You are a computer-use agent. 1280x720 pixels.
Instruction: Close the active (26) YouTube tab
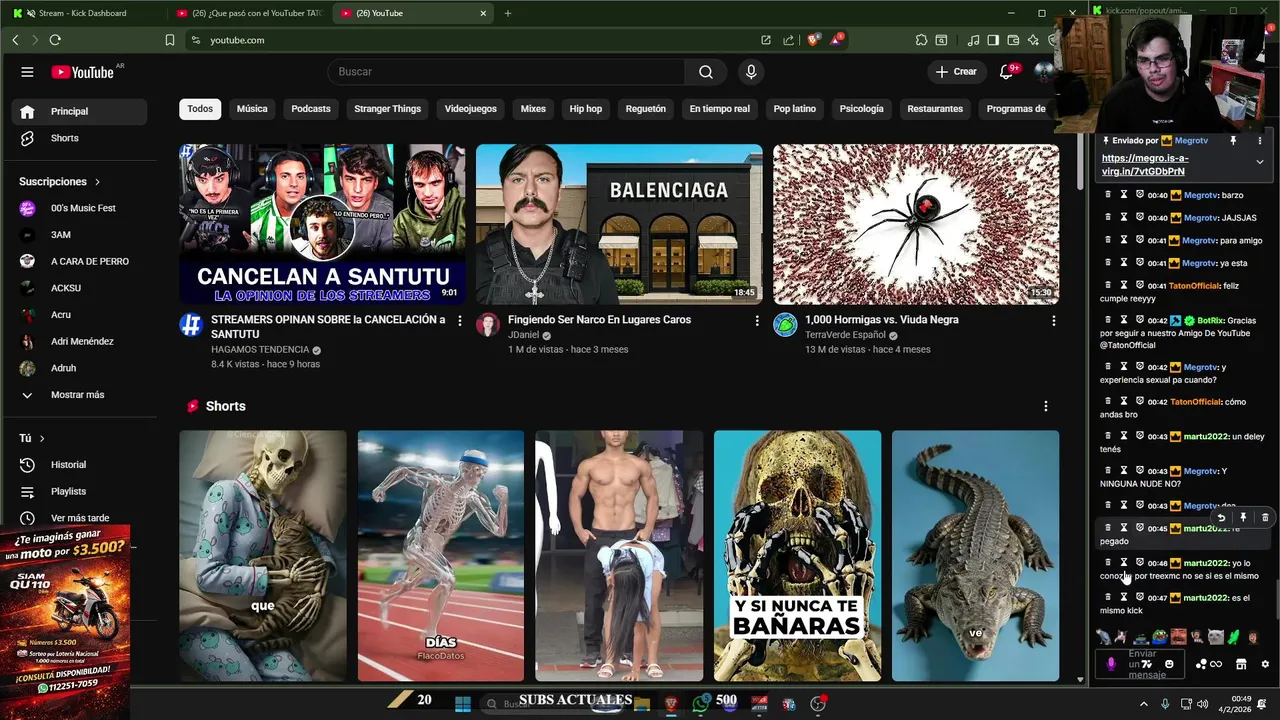coord(484,13)
